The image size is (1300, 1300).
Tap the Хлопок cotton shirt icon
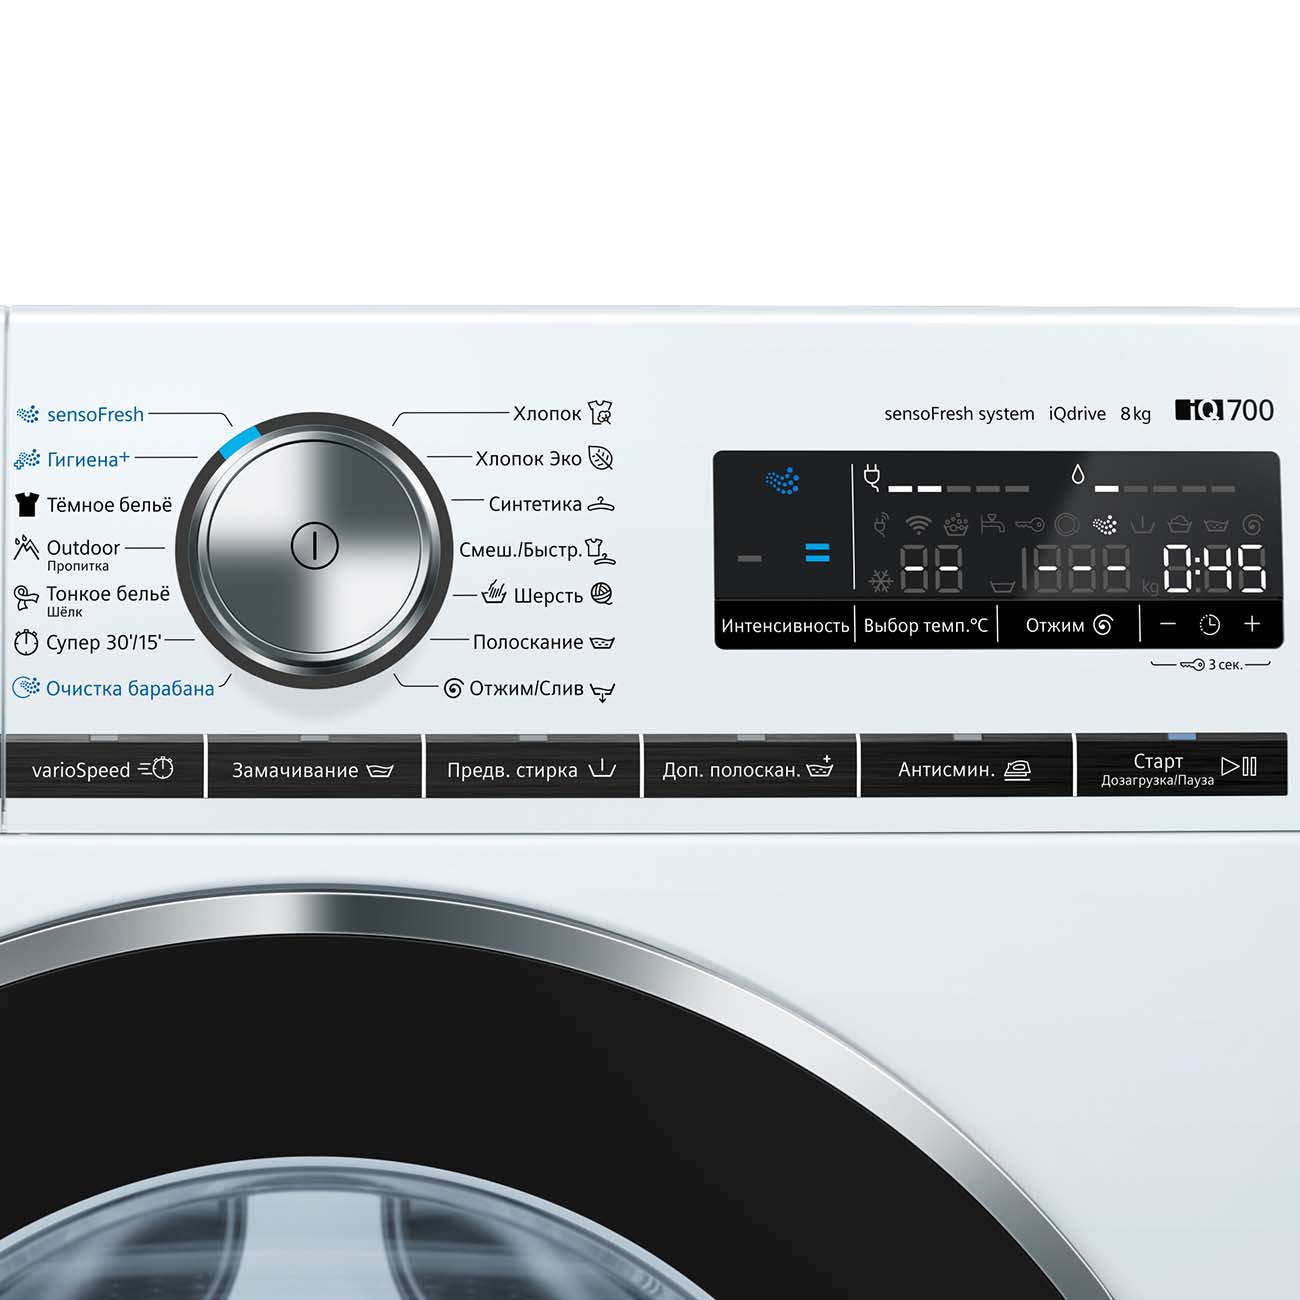pyautogui.click(x=600, y=412)
